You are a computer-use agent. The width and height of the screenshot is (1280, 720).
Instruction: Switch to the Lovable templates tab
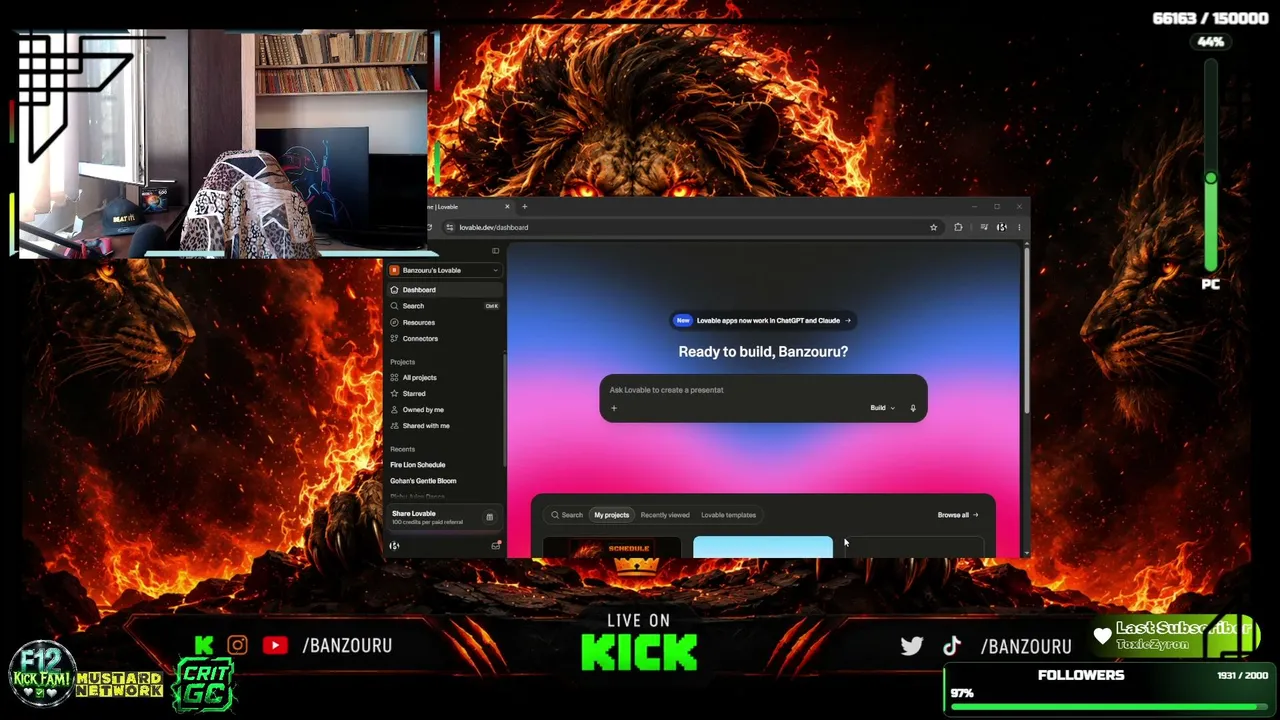pyautogui.click(x=728, y=515)
